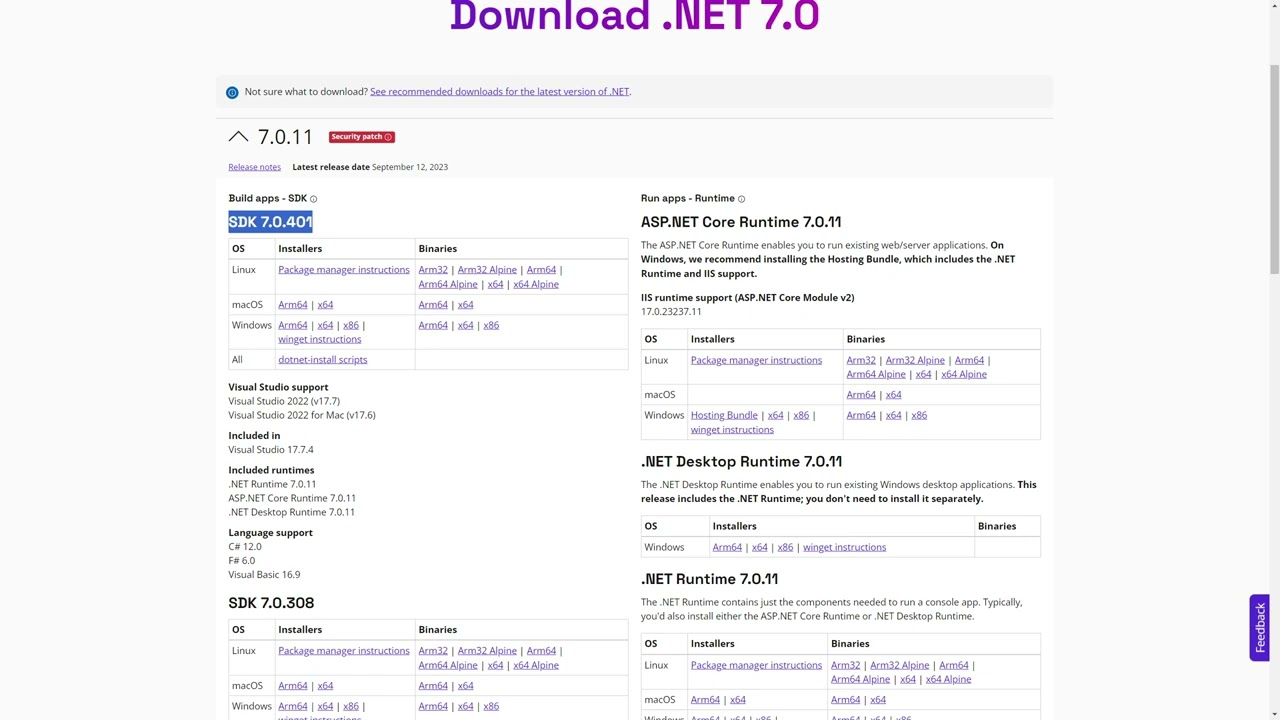Open 'See recommended downloads for the latest version of .NET'
This screenshot has width=1280, height=720.
(x=500, y=91)
